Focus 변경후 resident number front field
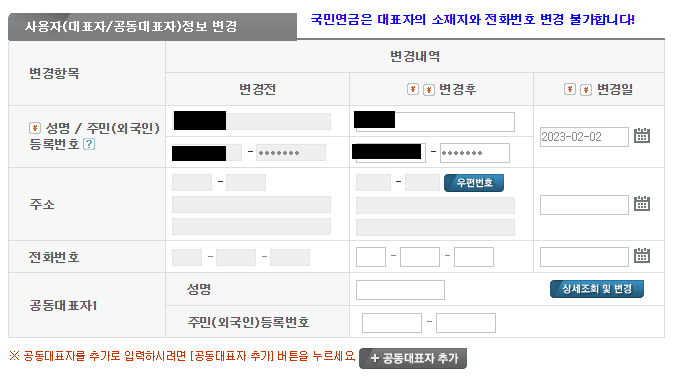The height and width of the screenshot is (379, 680). (x=390, y=153)
